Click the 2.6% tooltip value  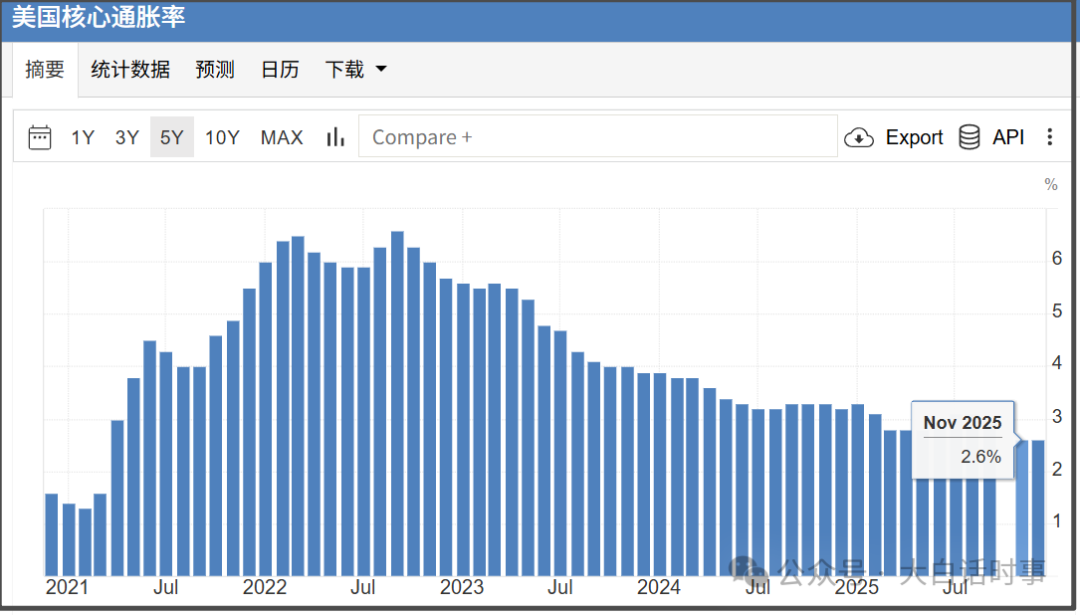pyautogui.click(x=981, y=457)
